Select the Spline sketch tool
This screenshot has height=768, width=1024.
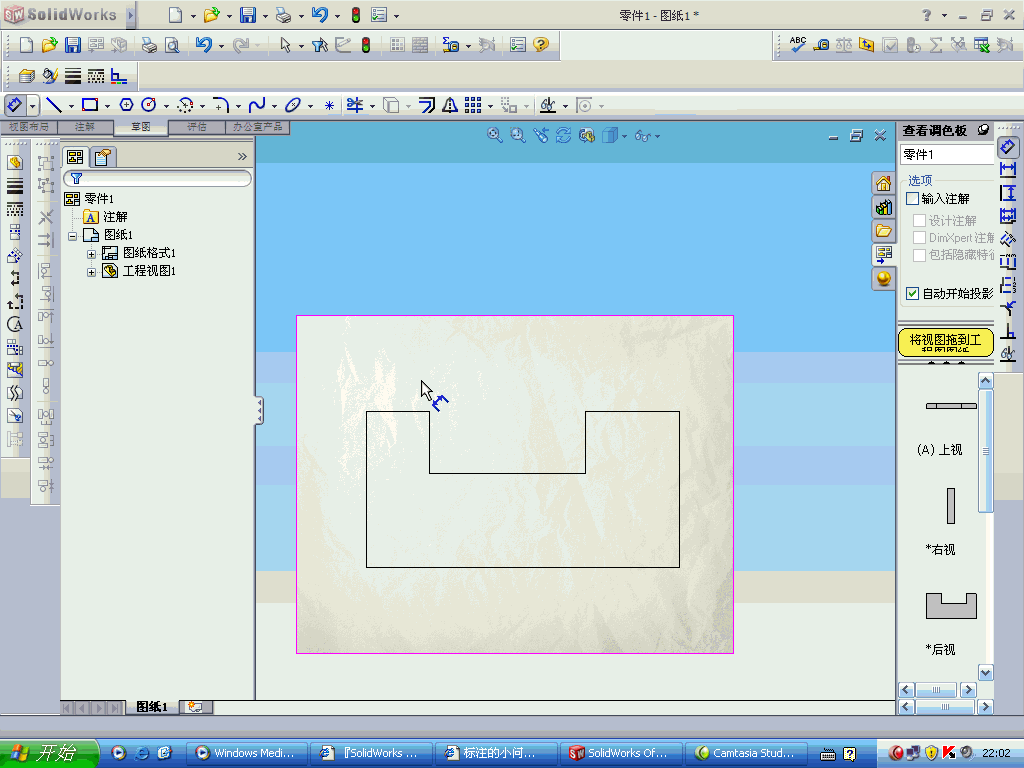256,105
